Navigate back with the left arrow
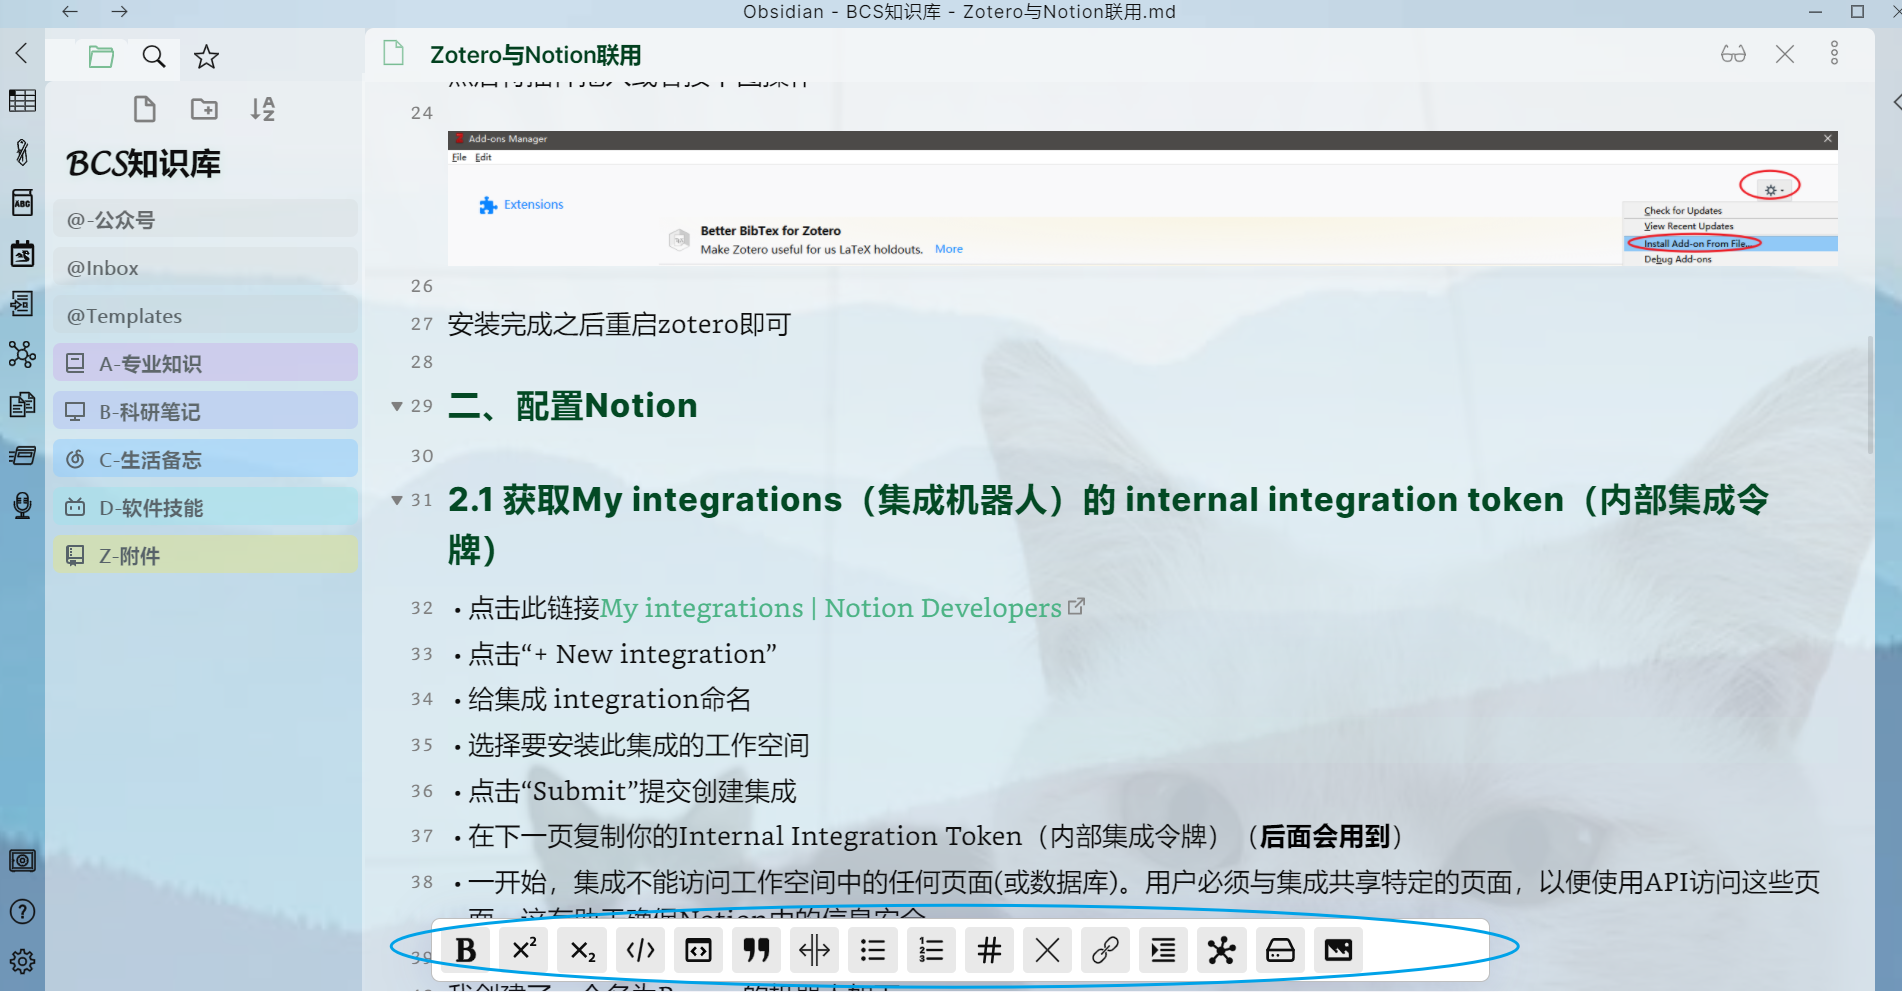 click(69, 12)
